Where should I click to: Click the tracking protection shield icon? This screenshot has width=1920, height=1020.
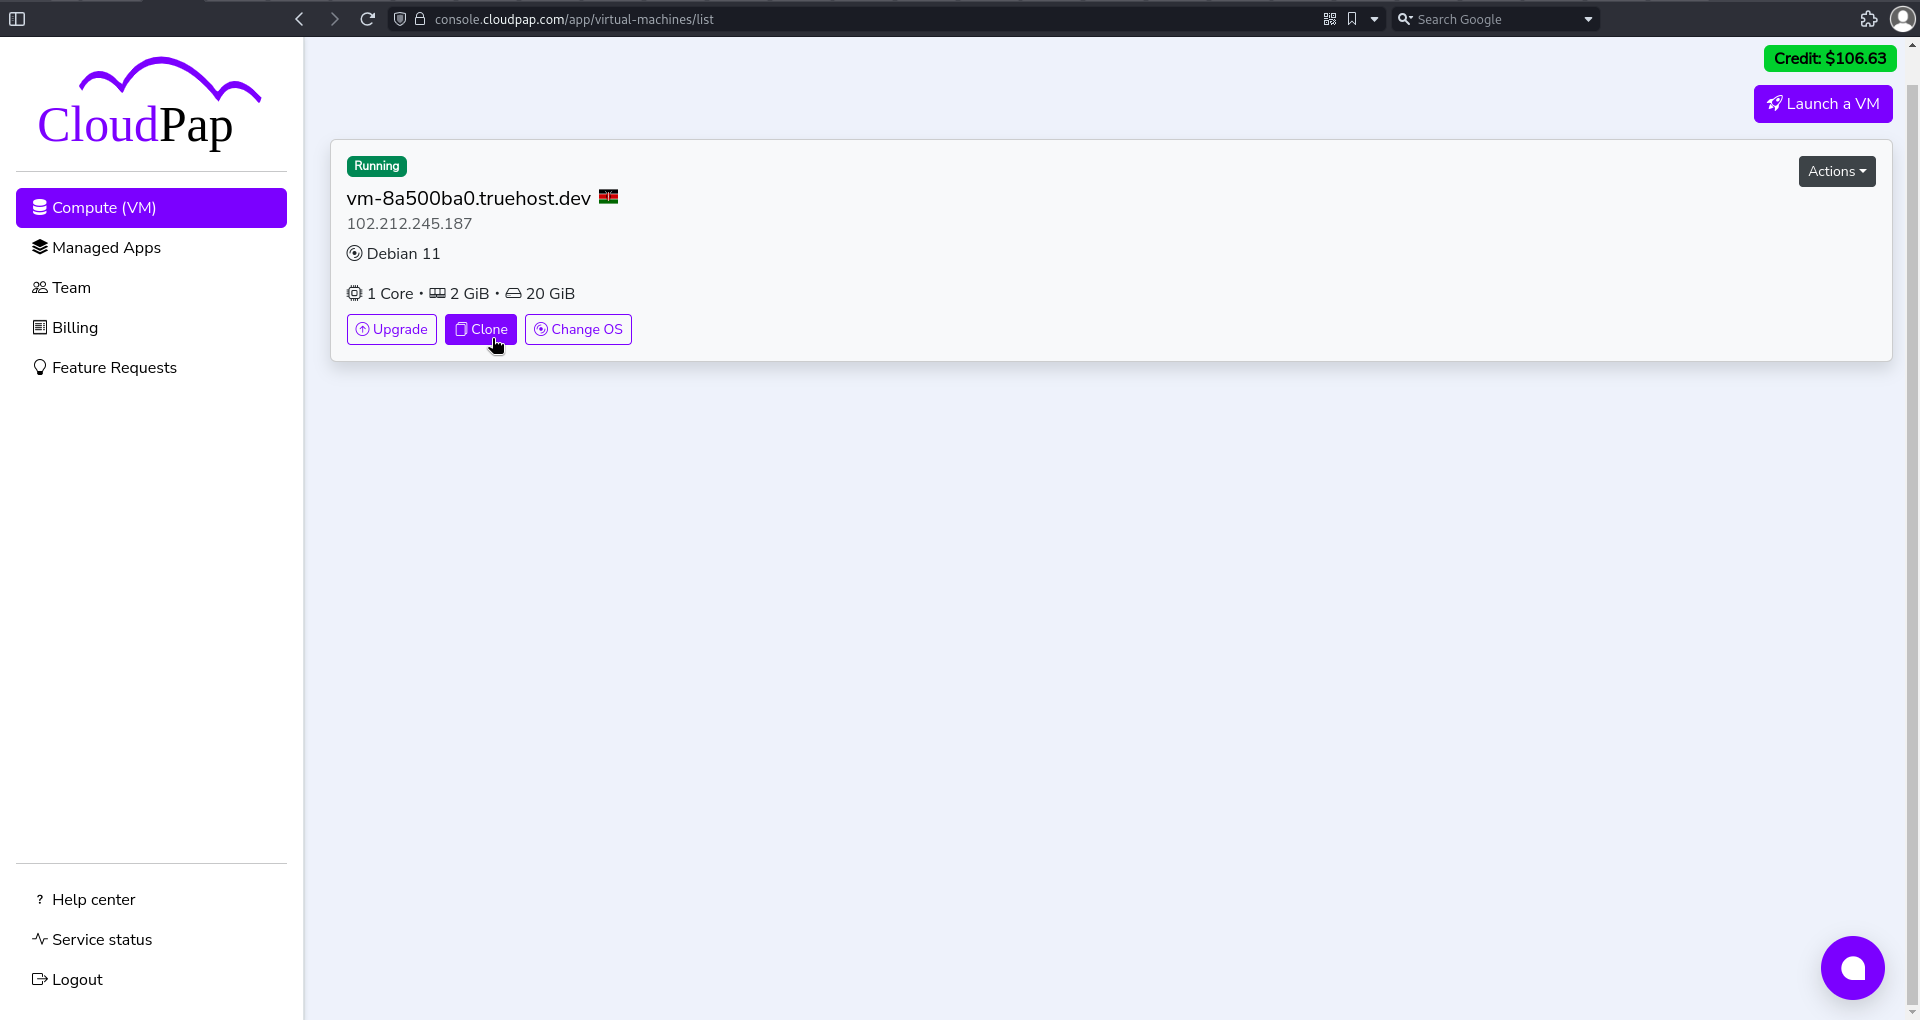click(400, 18)
